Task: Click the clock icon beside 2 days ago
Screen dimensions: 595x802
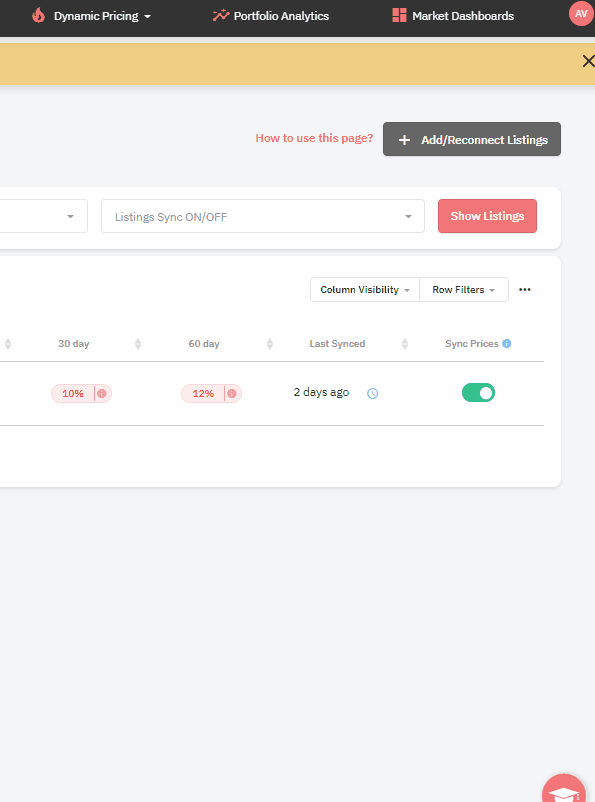Action: click(372, 393)
